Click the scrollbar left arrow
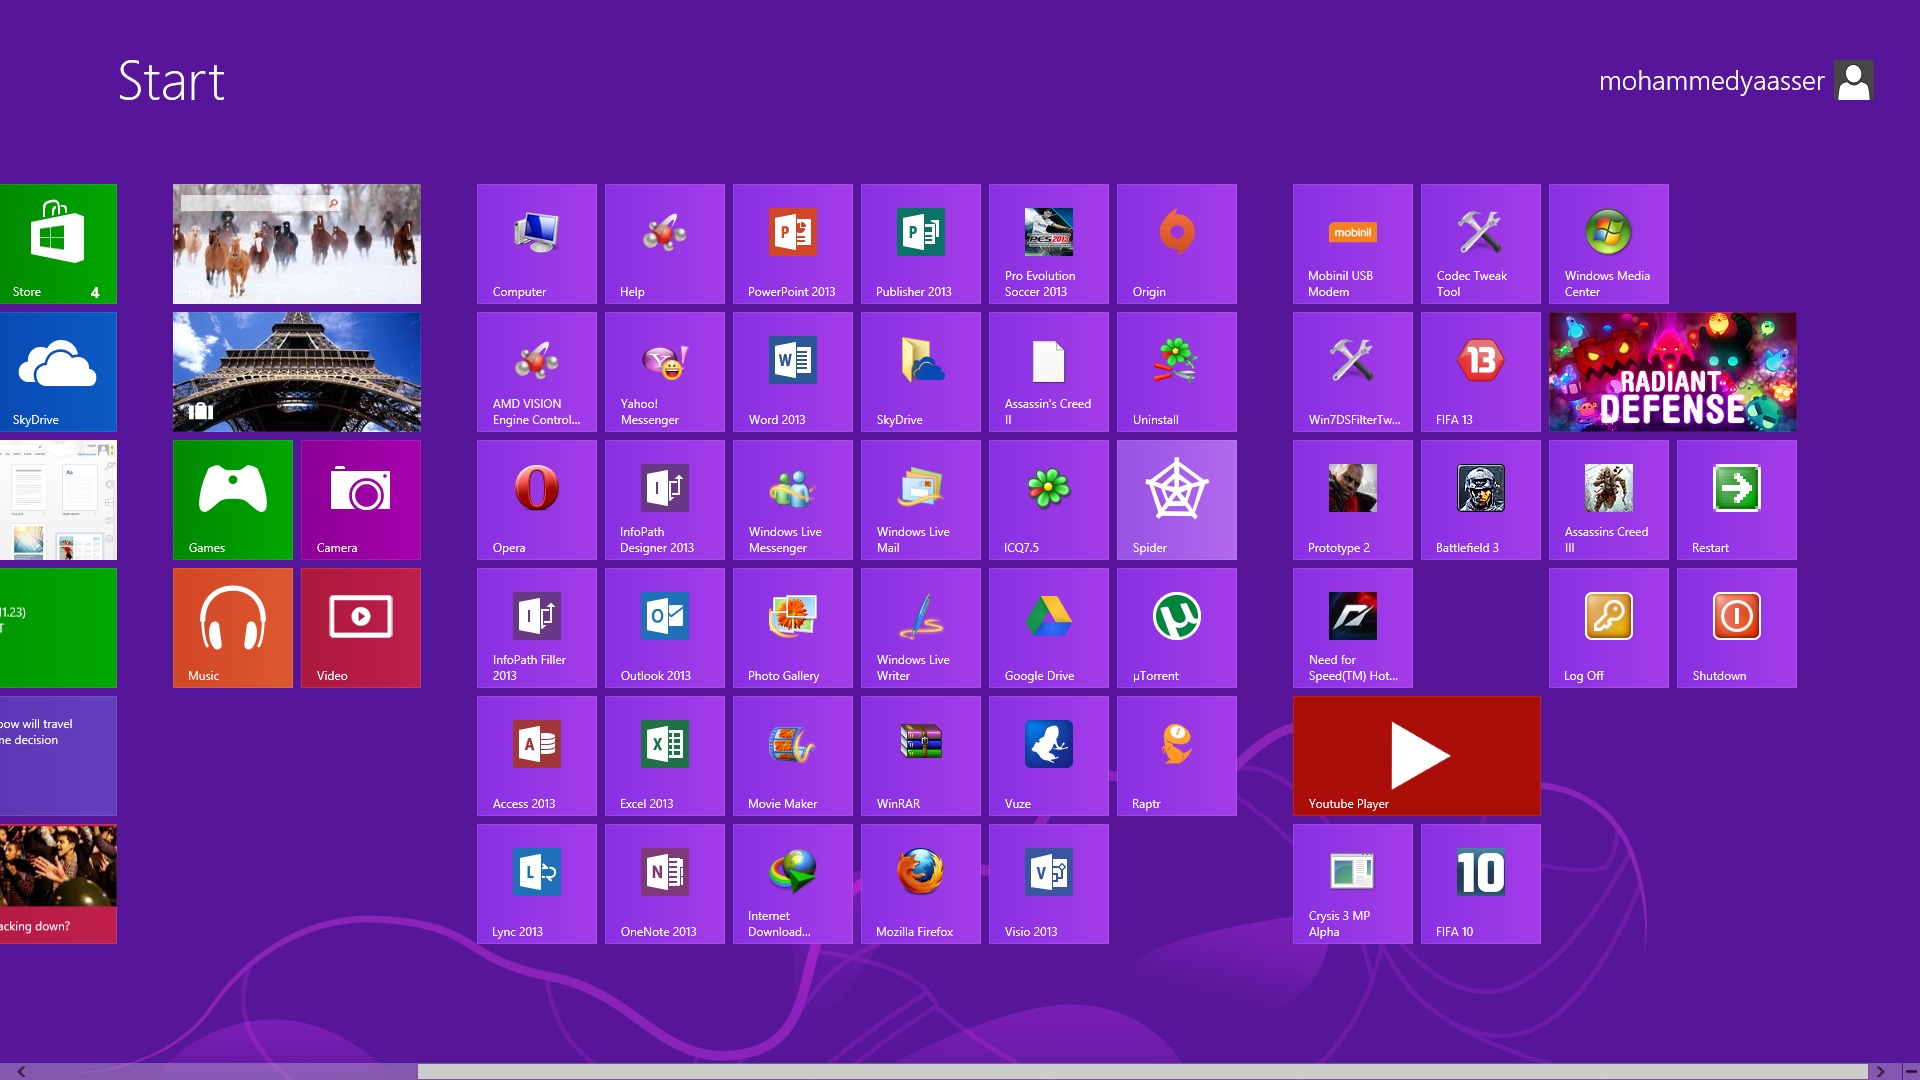 21,1071
